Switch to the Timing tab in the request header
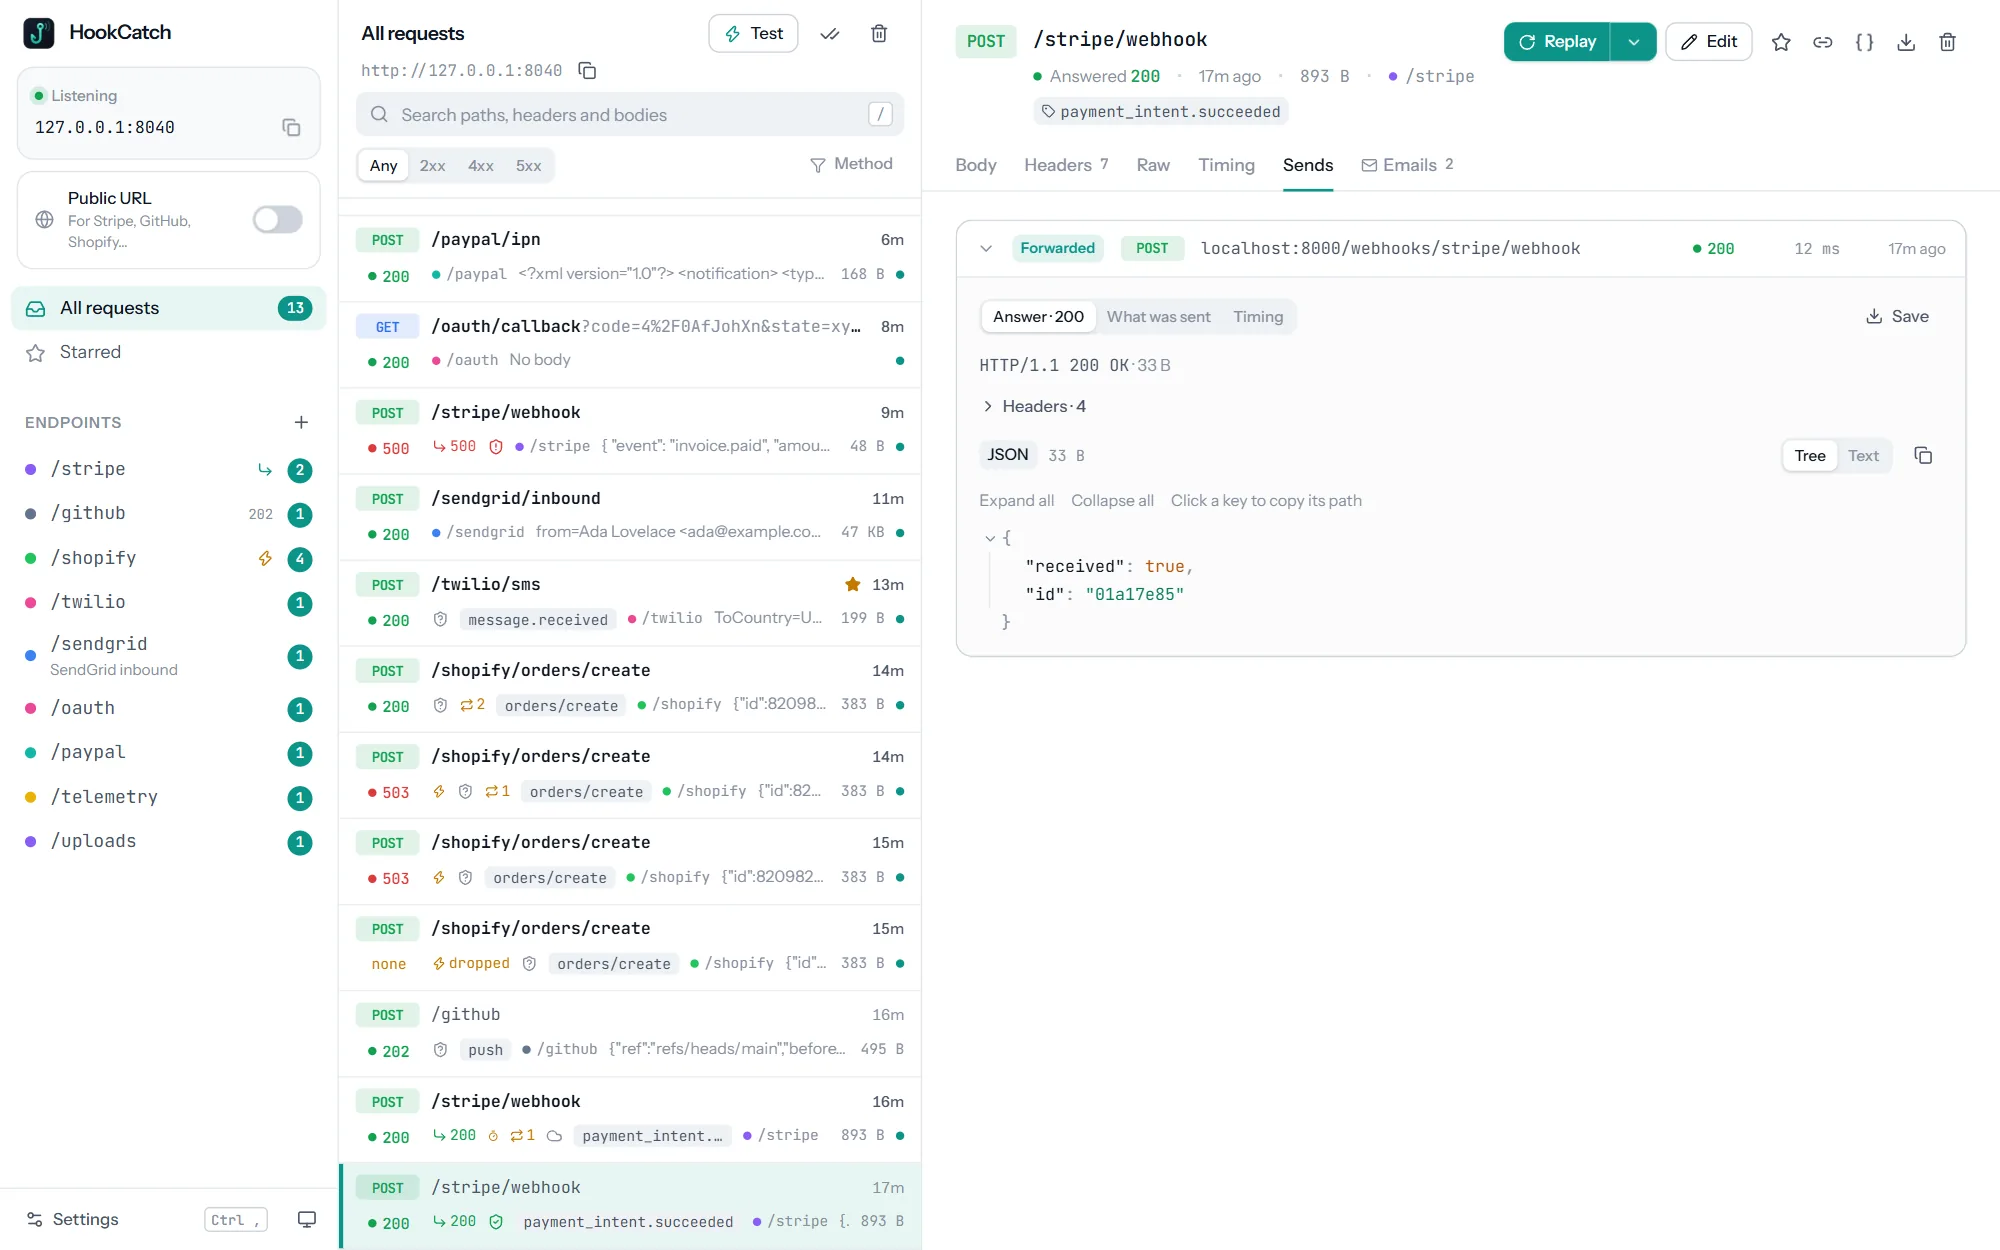Screen dimensions: 2000x1250 (1226, 165)
